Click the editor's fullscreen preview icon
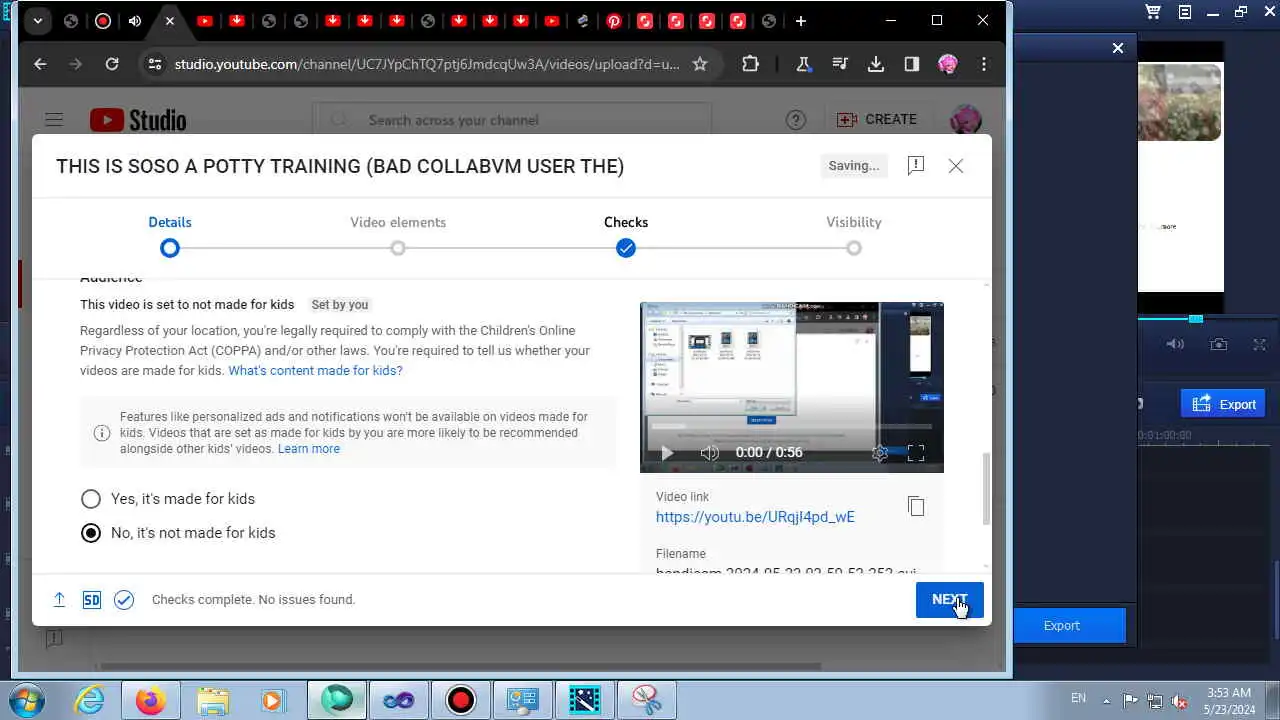Screen dimensions: 1280x720 [x=1260, y=344]
